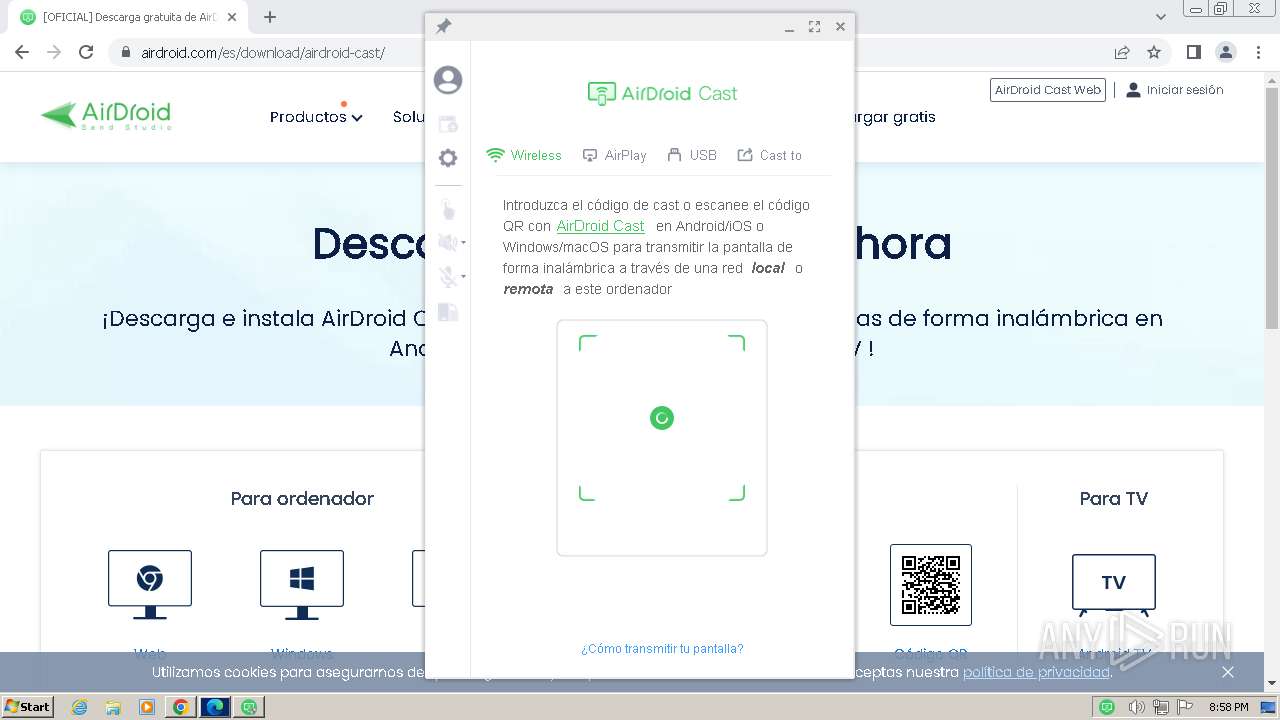The image size is (1280, 720).
Task: Click Iniciar sesión on the website
Action: pyautogui.click(x=1175, y=90)
